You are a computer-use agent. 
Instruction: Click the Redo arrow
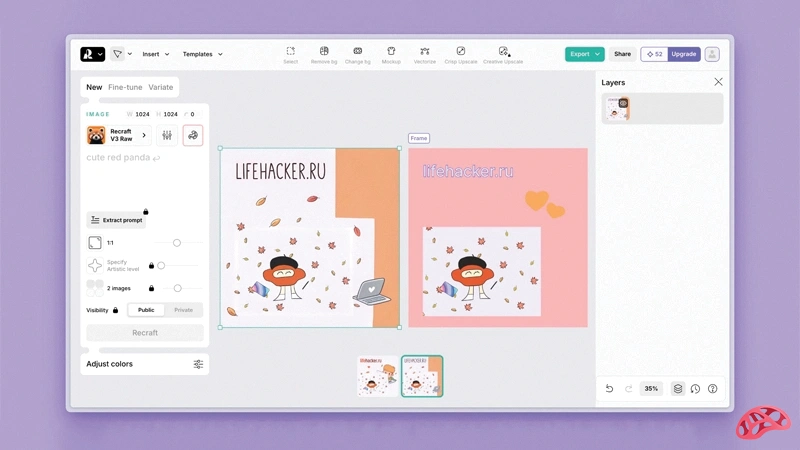click(629, 389)
